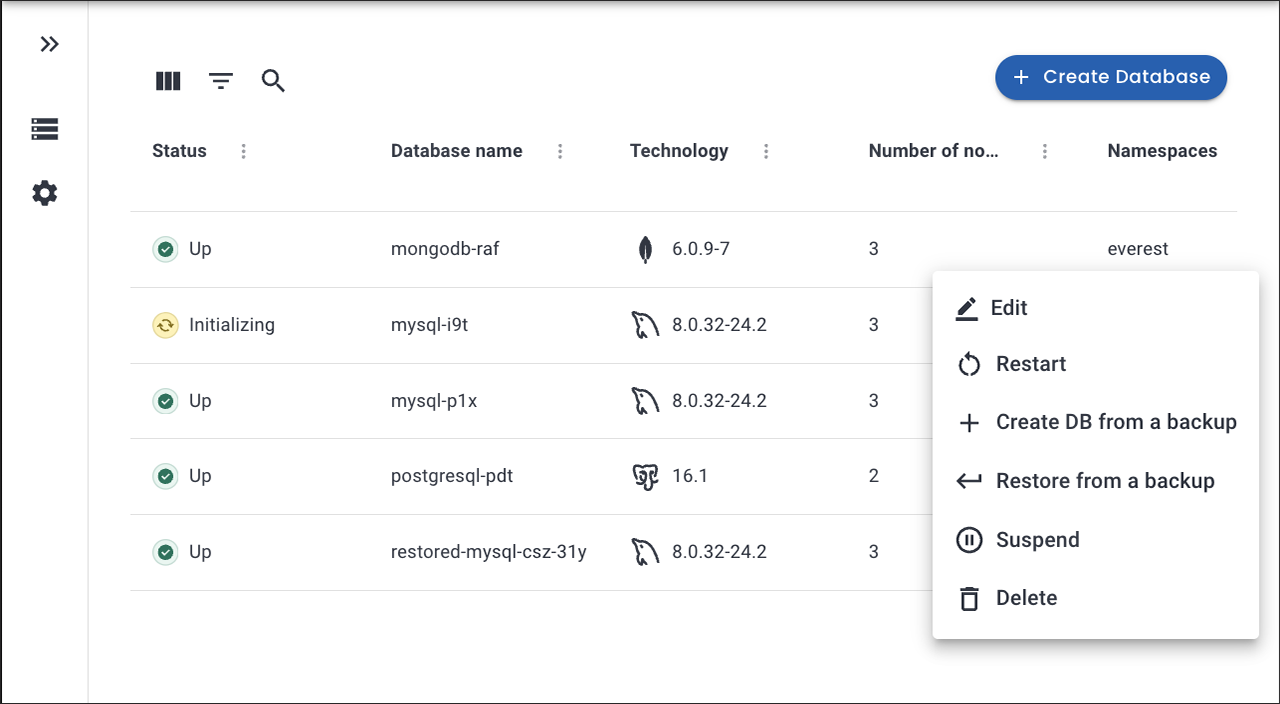Select Create DB from a backup

[1115, 422]
